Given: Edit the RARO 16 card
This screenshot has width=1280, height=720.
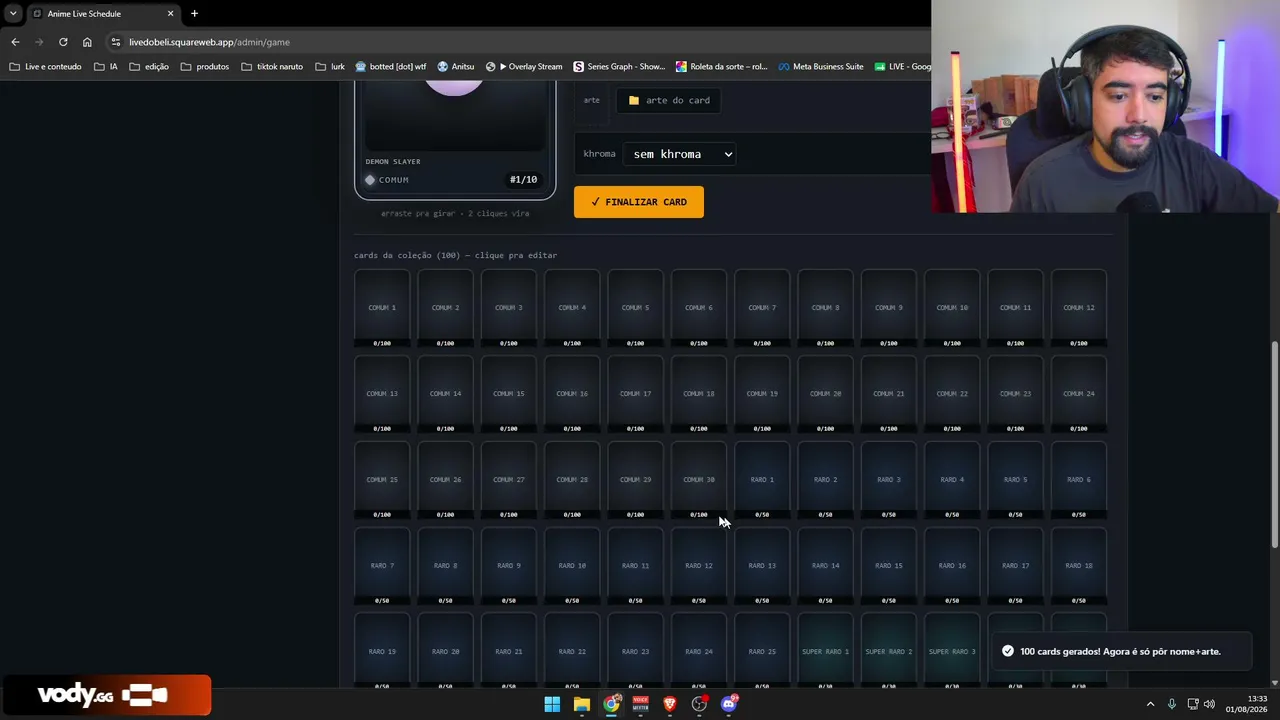Looking at the screenshot, I should click(x=952, y=566).
